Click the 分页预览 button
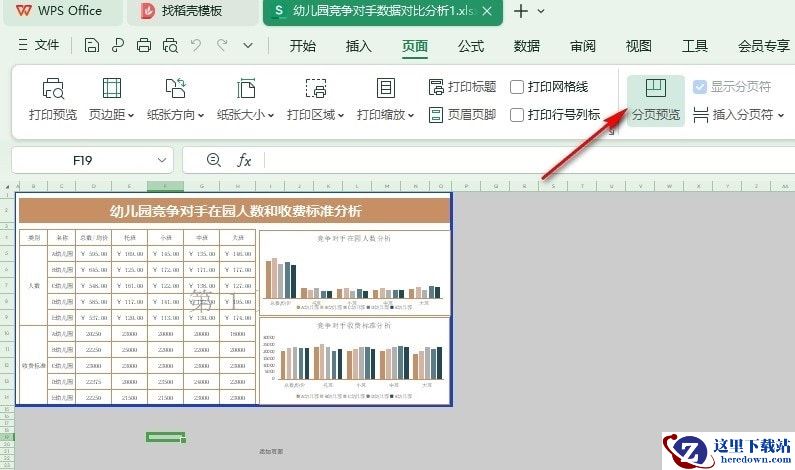 (x=656, y=99)
